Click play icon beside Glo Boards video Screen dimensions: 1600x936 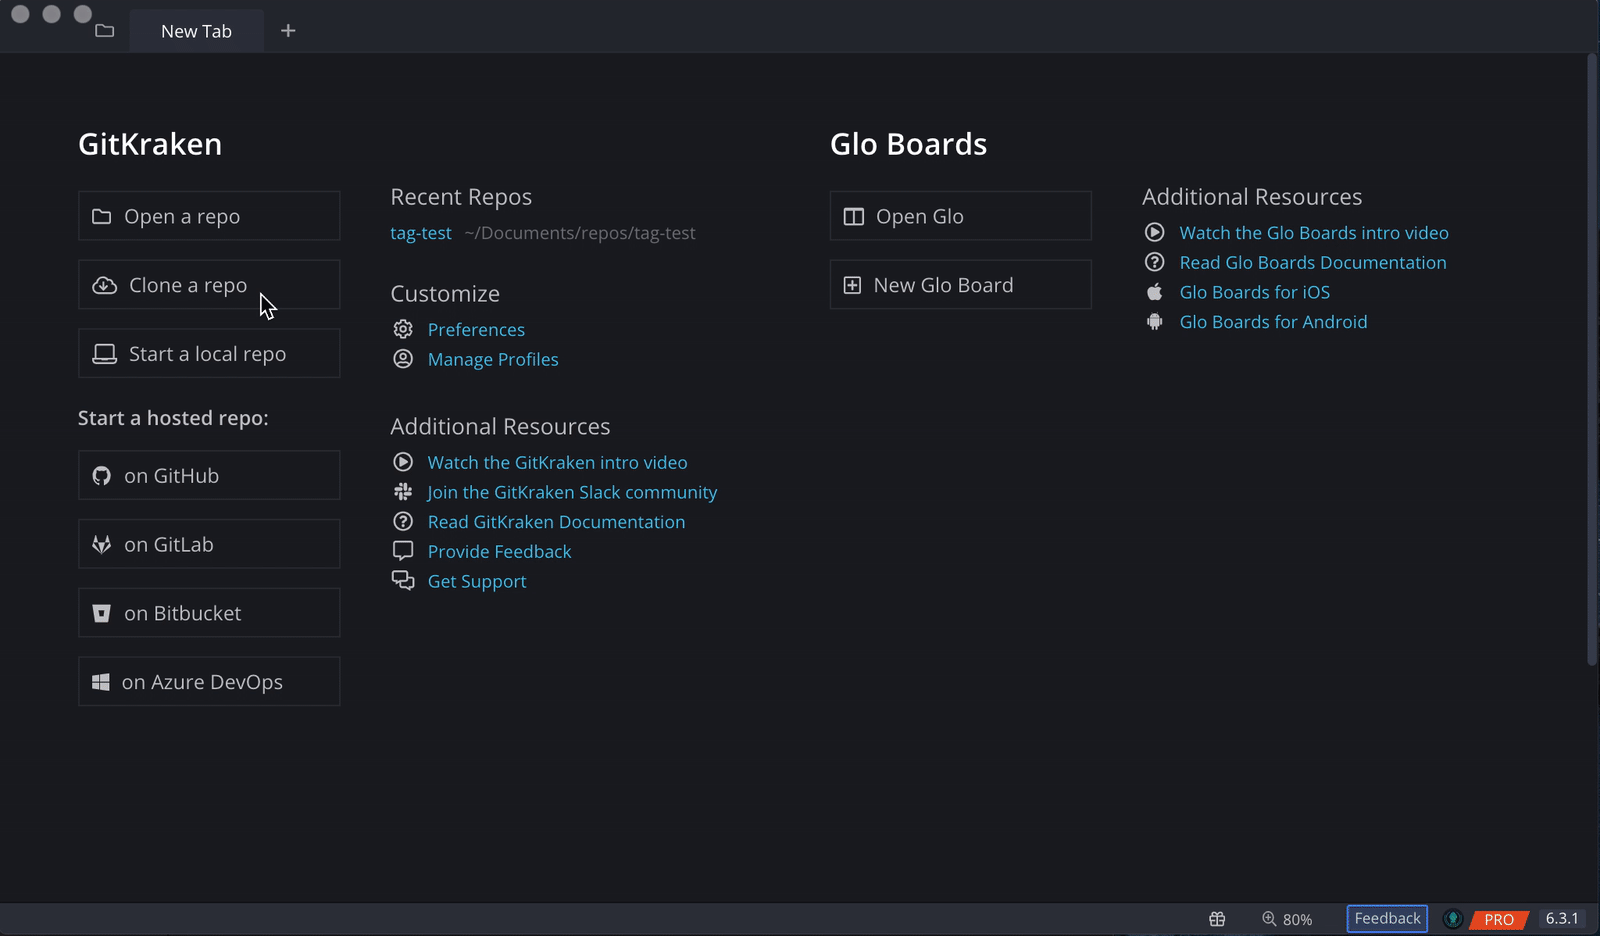tap(1155, 232)
